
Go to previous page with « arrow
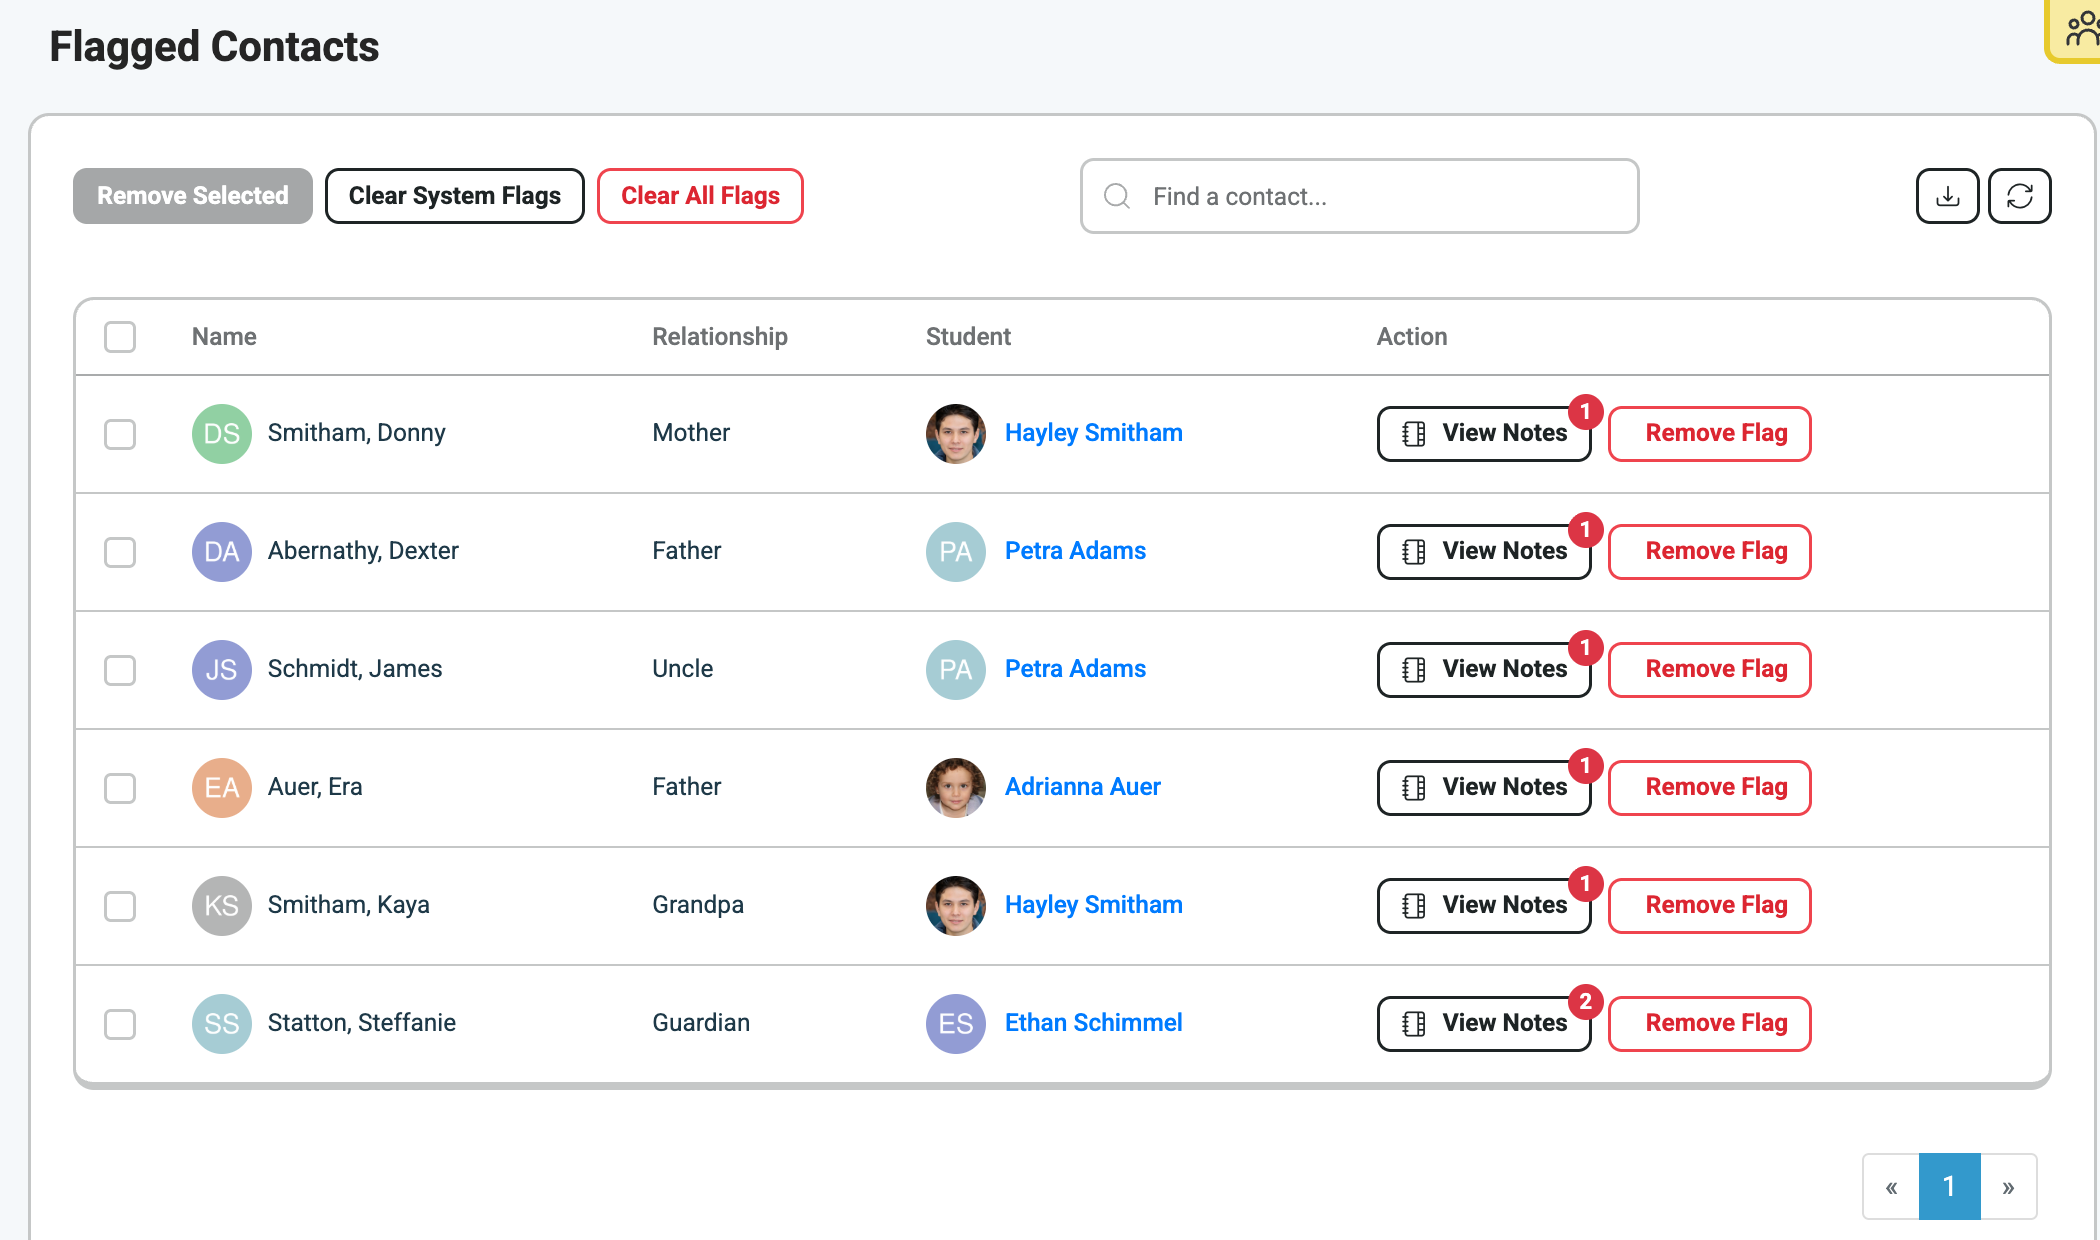pyautogui.click(x=1891, y=1187)
